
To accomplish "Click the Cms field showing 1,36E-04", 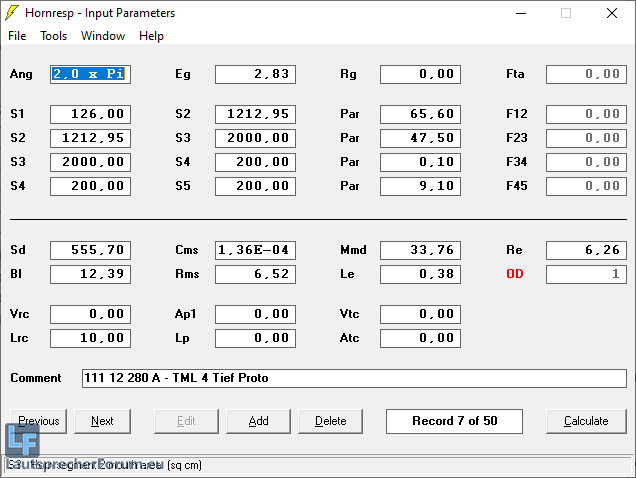I will [255, 250].
